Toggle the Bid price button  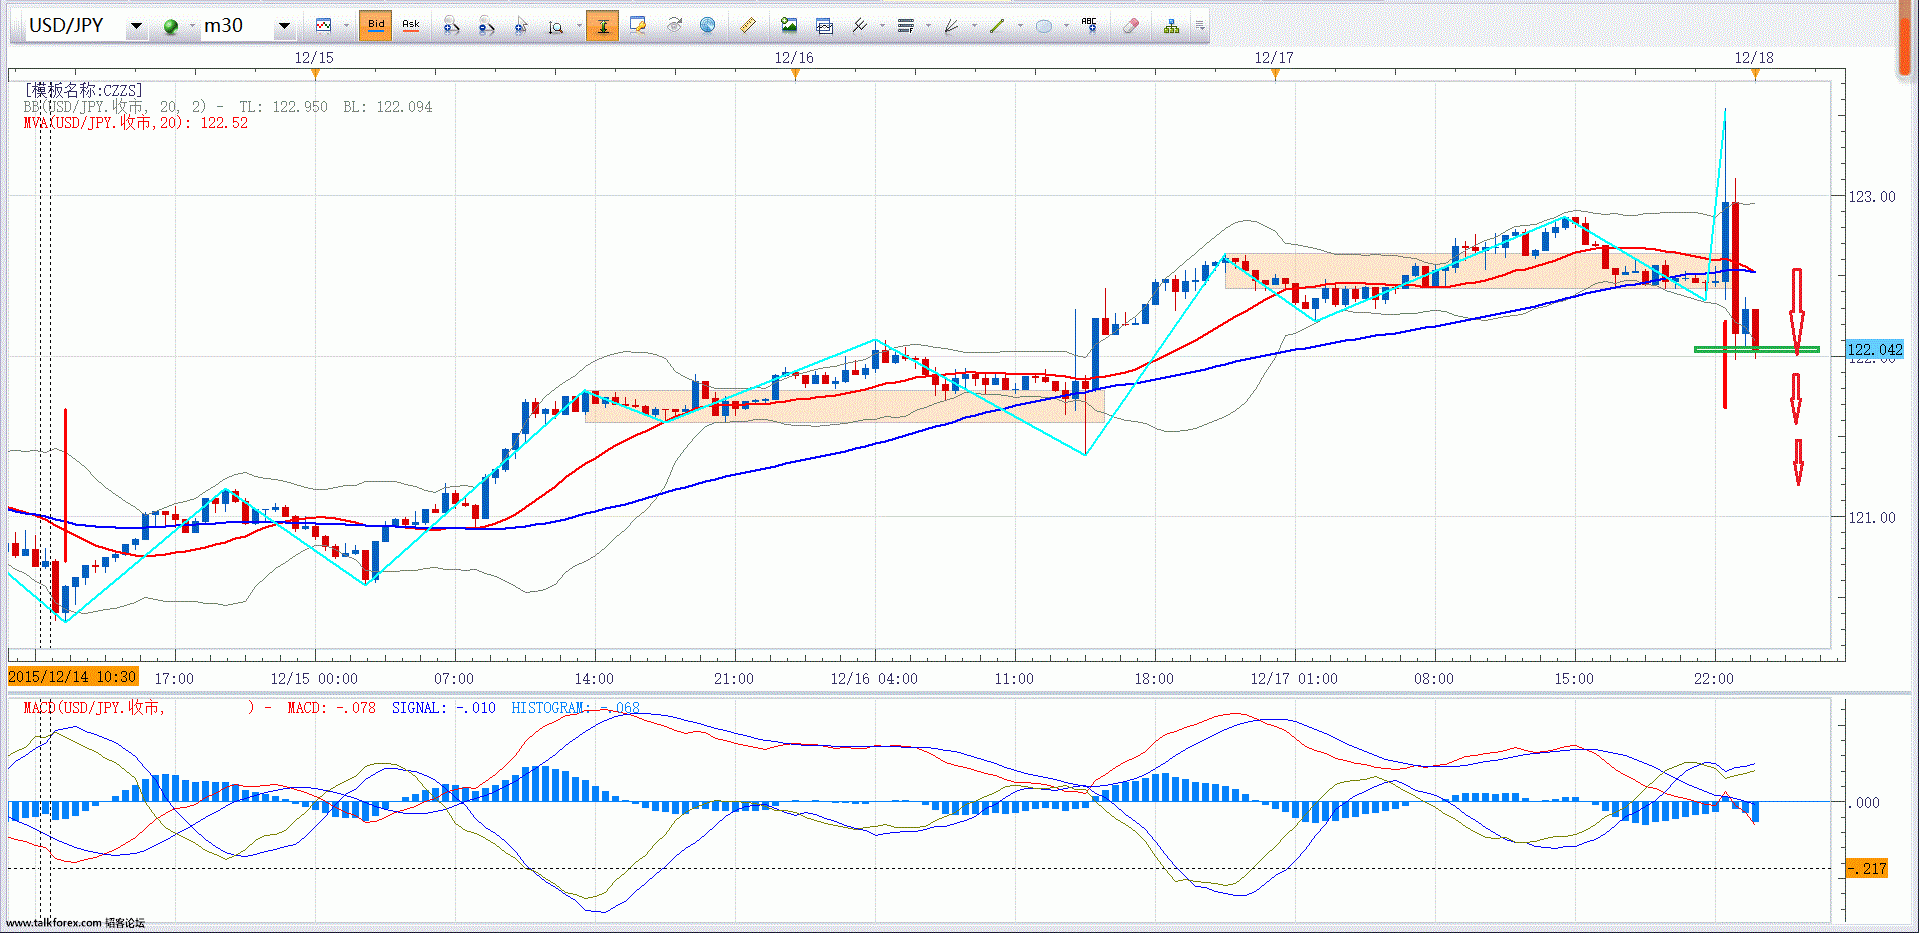pos(376,26)
